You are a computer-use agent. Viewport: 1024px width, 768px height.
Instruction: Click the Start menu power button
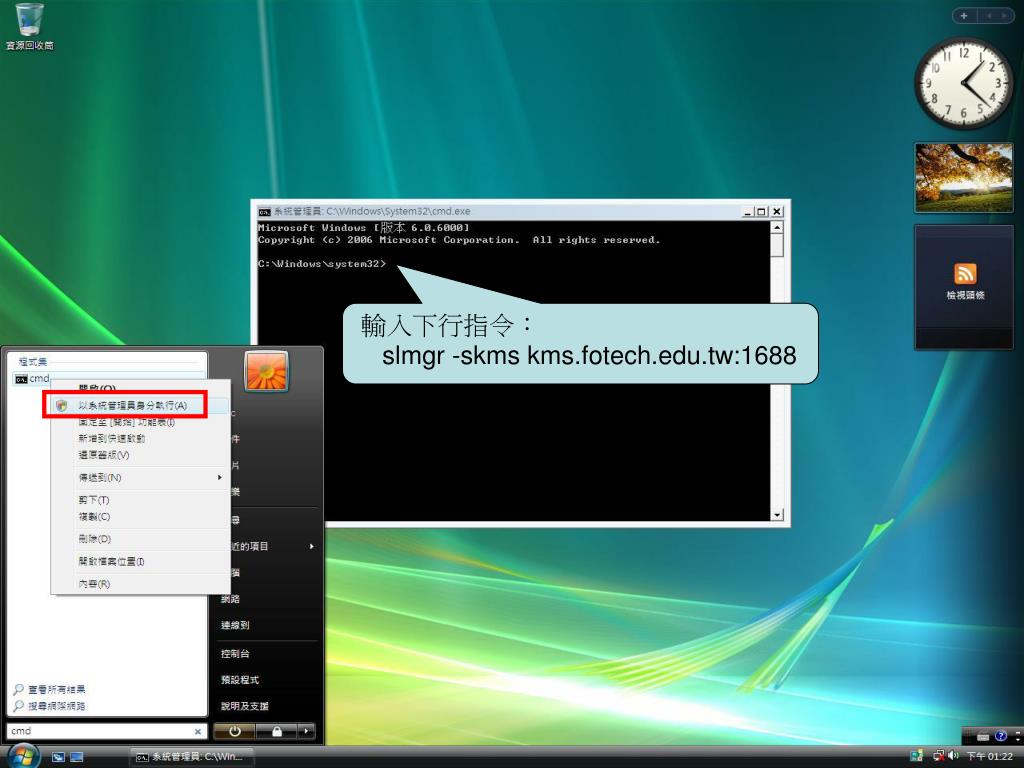[x=235, y=731]
